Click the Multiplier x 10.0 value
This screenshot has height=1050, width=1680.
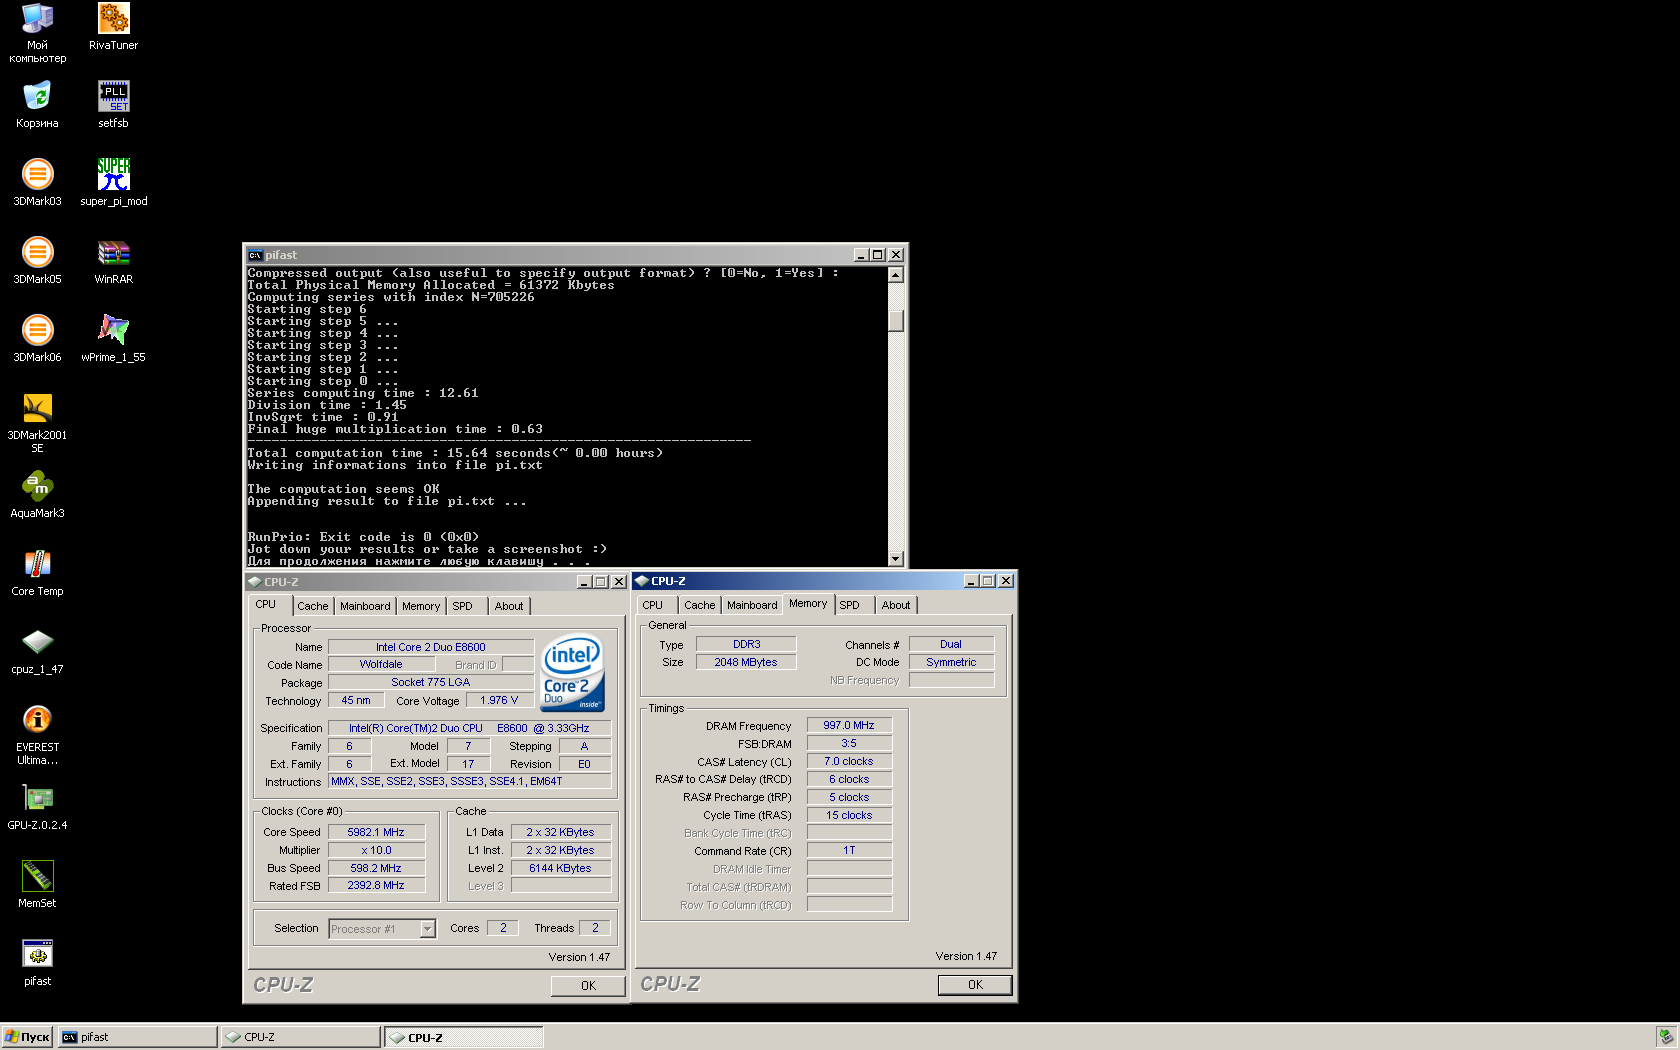click(x=376, y=850)
